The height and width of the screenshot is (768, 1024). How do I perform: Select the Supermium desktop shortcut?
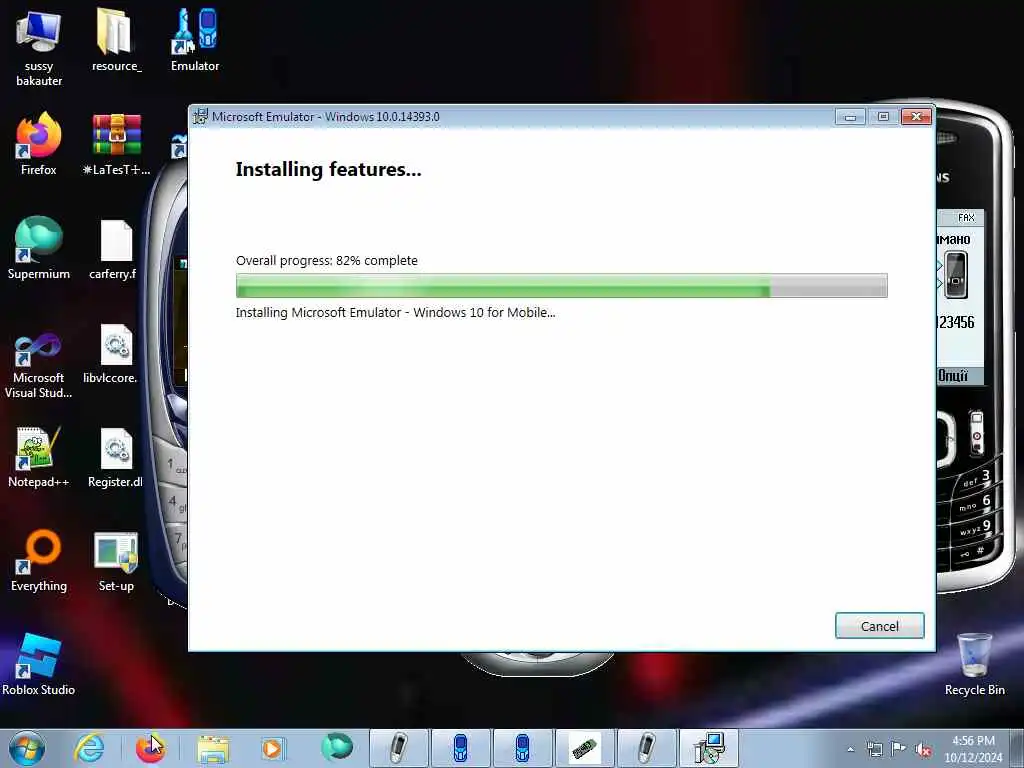pyautogui.click(x=39, y=248)
